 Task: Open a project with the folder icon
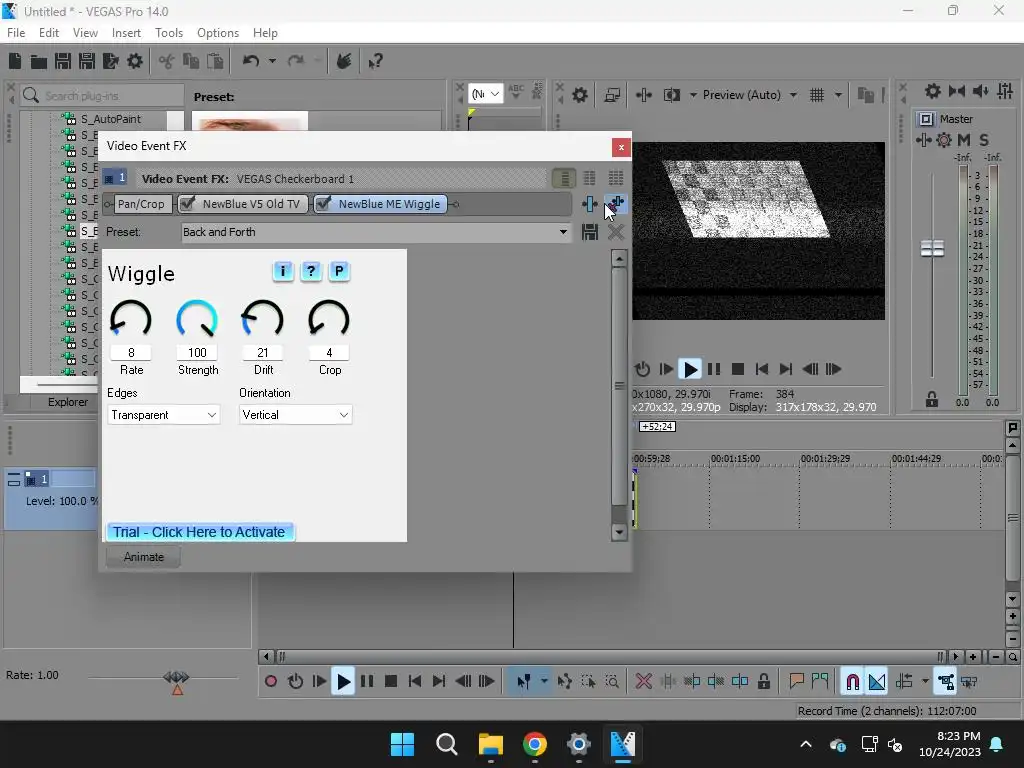click(39, 61)
